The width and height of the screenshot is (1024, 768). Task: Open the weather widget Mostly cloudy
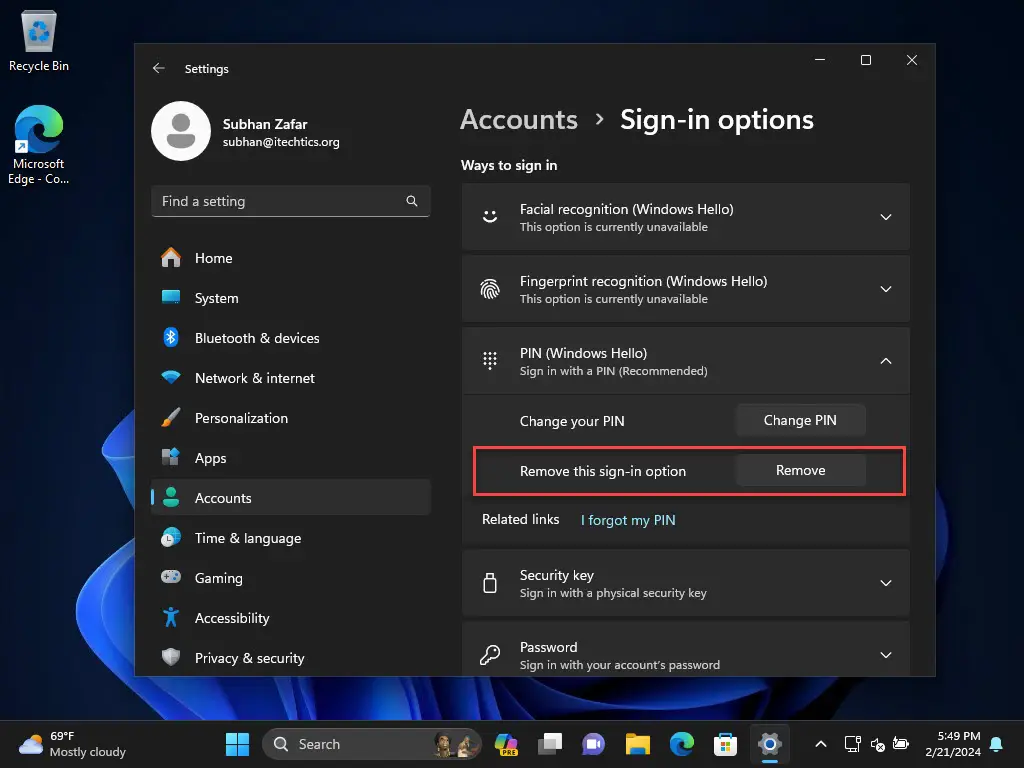pos(72,744)
